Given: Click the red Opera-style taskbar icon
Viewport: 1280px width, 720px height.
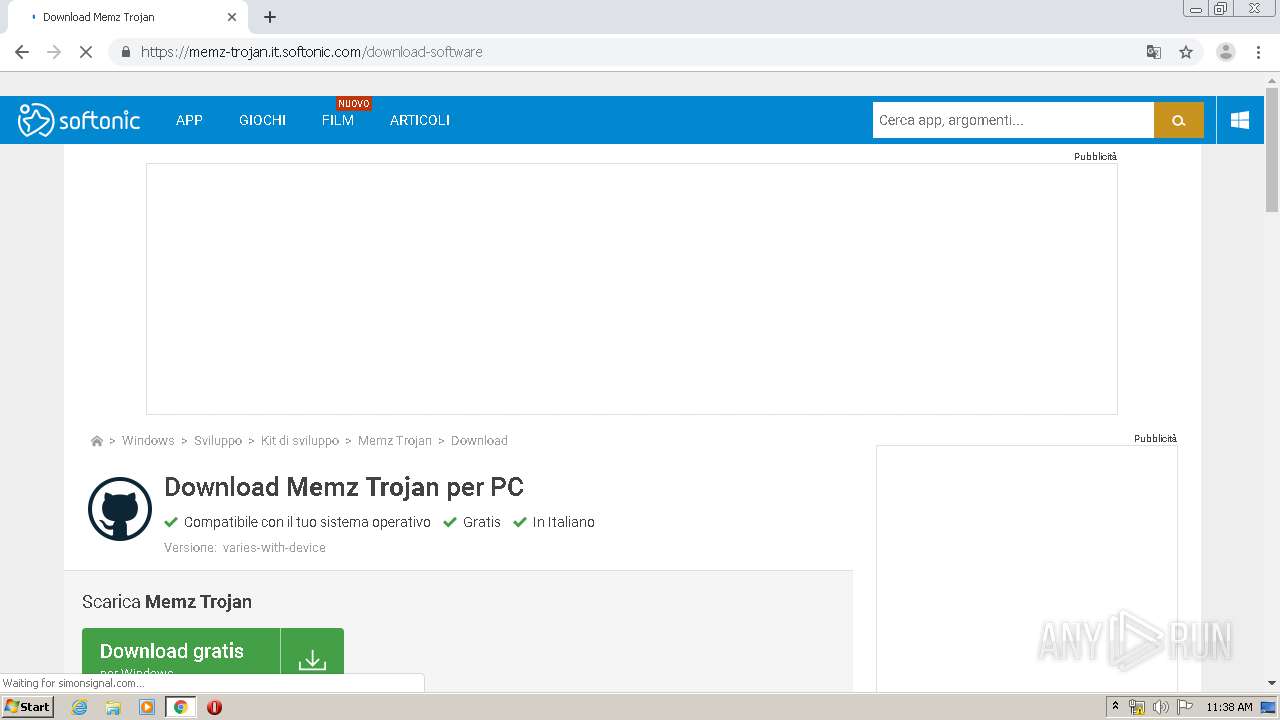Looking at the screenshot, I should (214, 707).
